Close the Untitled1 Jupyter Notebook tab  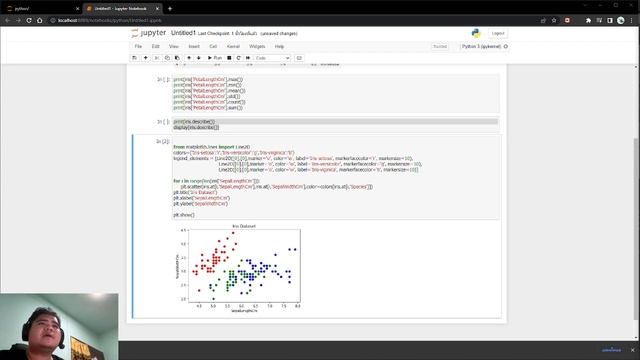(x=157, y=9)
